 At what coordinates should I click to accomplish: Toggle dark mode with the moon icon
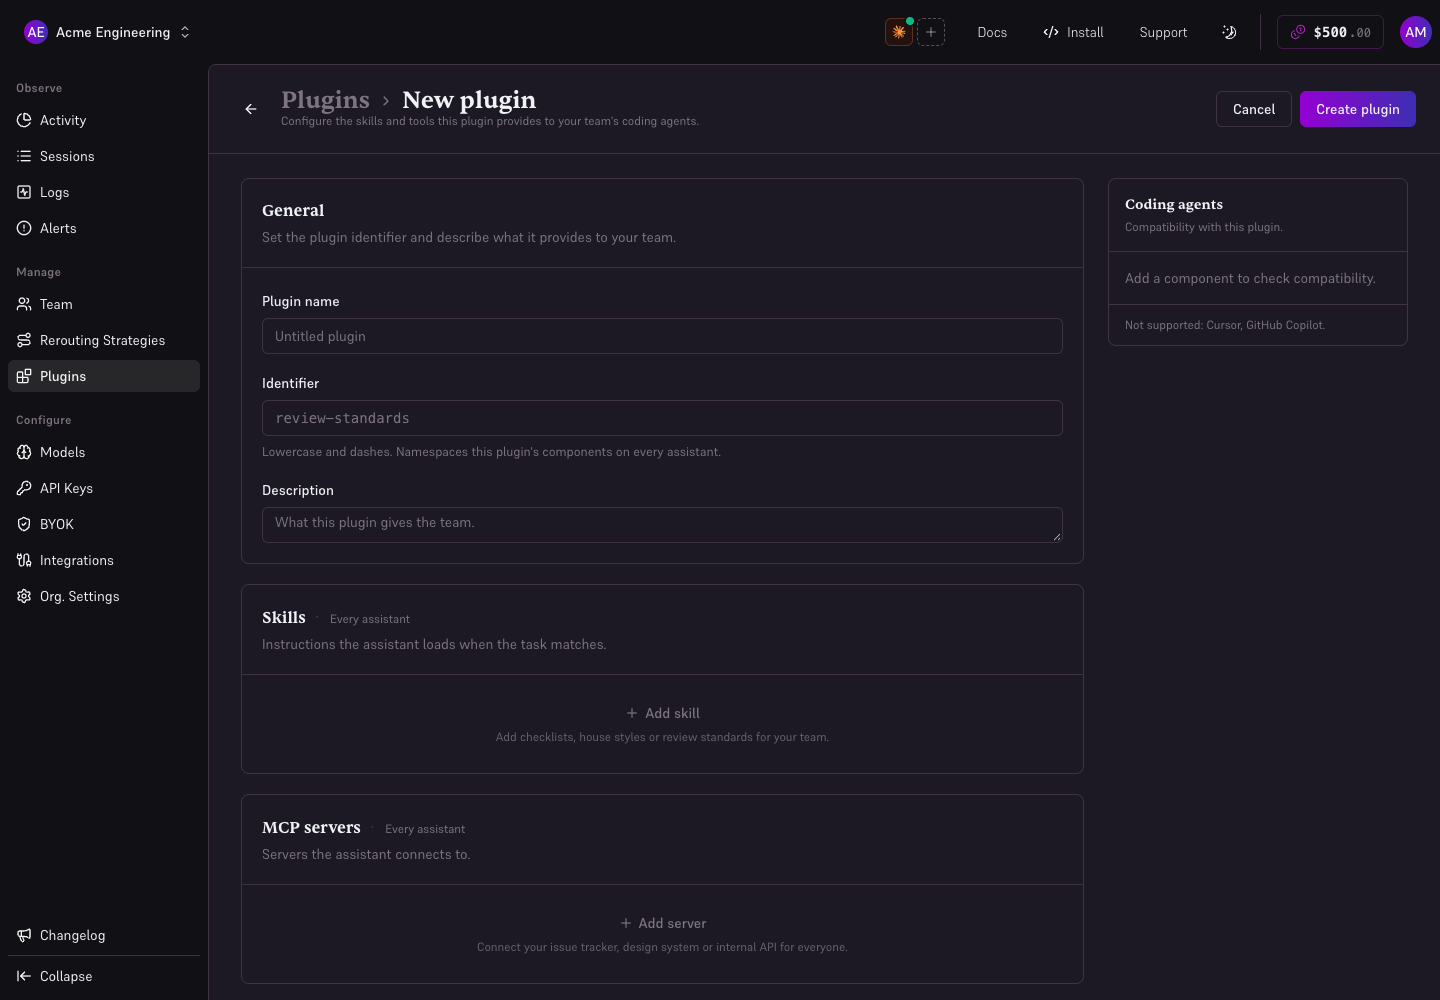tap(1229, 32)
